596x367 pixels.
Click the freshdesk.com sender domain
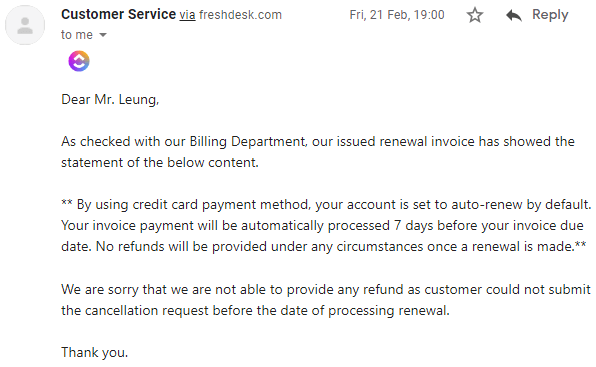point(240,15)
